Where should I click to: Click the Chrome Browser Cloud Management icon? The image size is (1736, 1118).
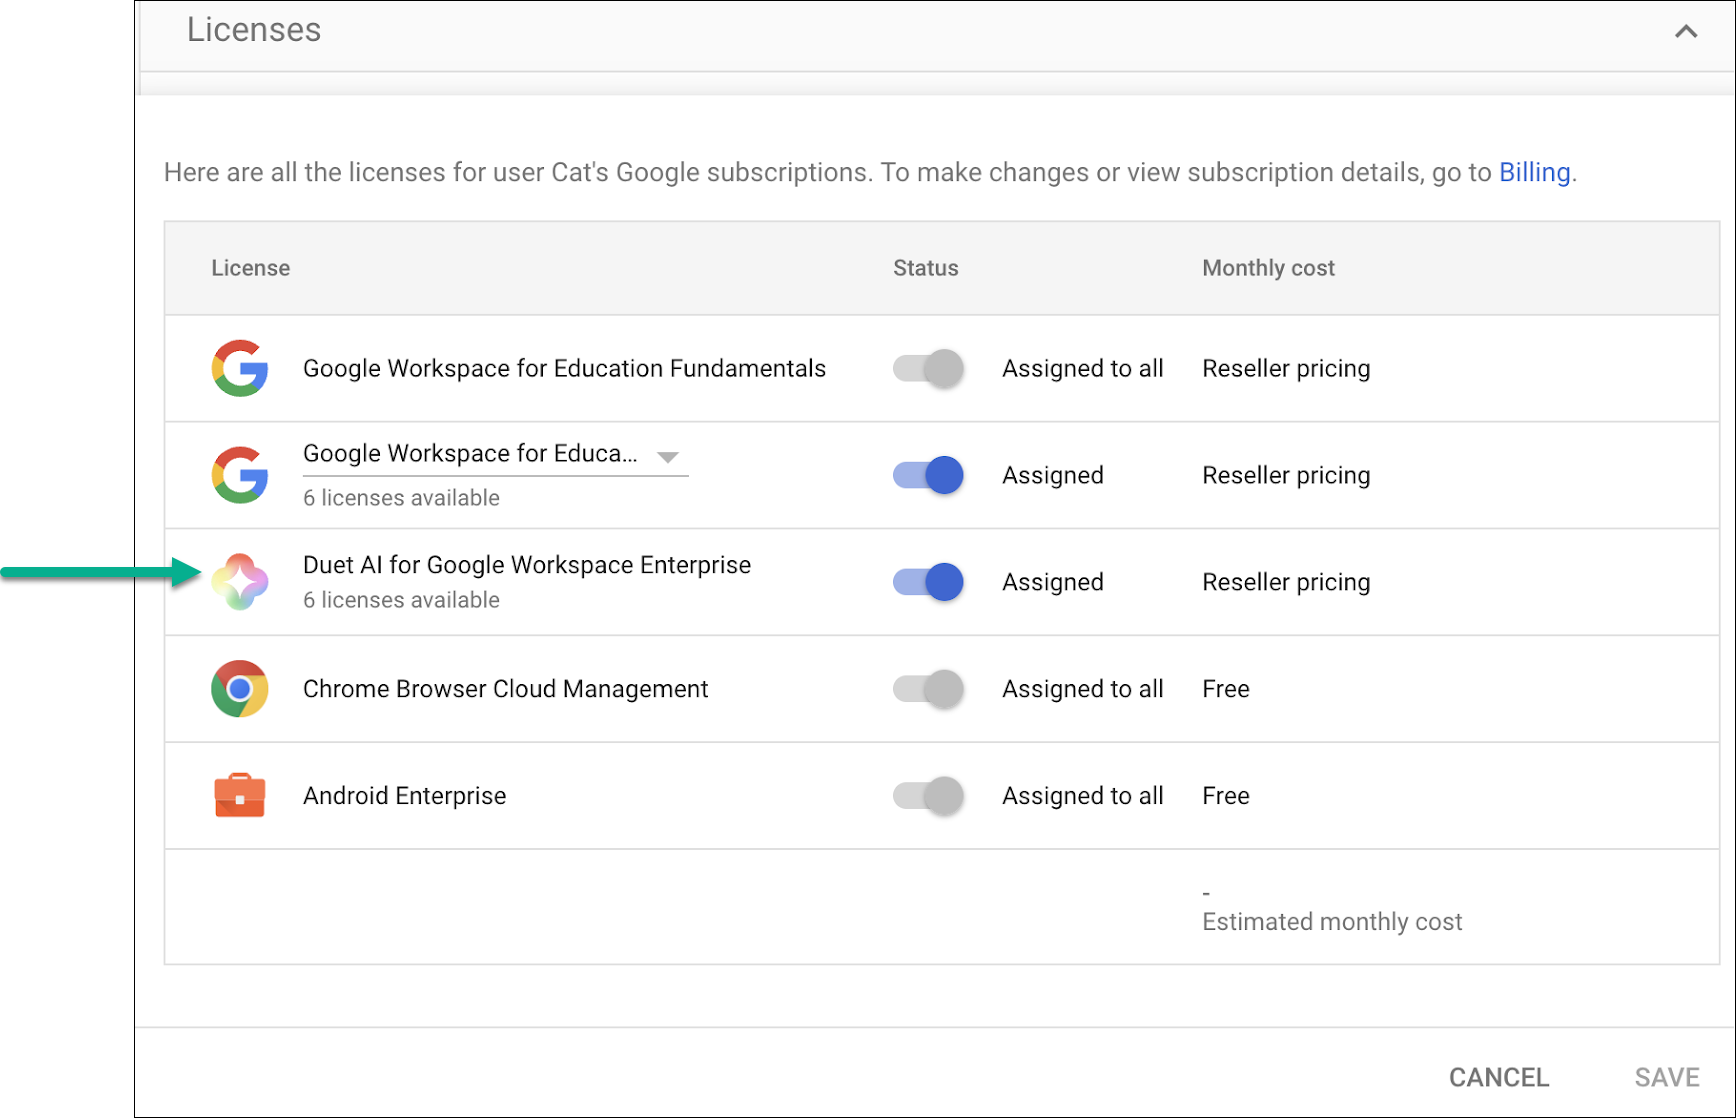point(240,689)
